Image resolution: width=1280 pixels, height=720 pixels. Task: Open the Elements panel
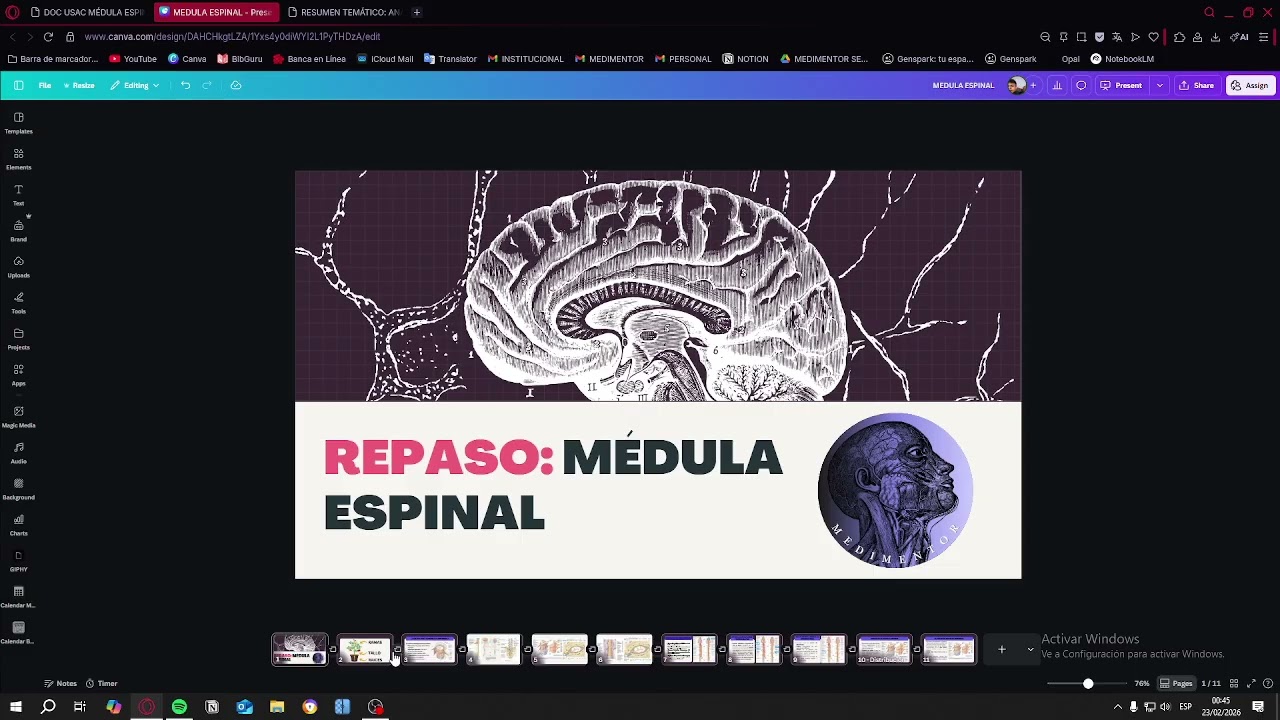click(x=18, y=158)
